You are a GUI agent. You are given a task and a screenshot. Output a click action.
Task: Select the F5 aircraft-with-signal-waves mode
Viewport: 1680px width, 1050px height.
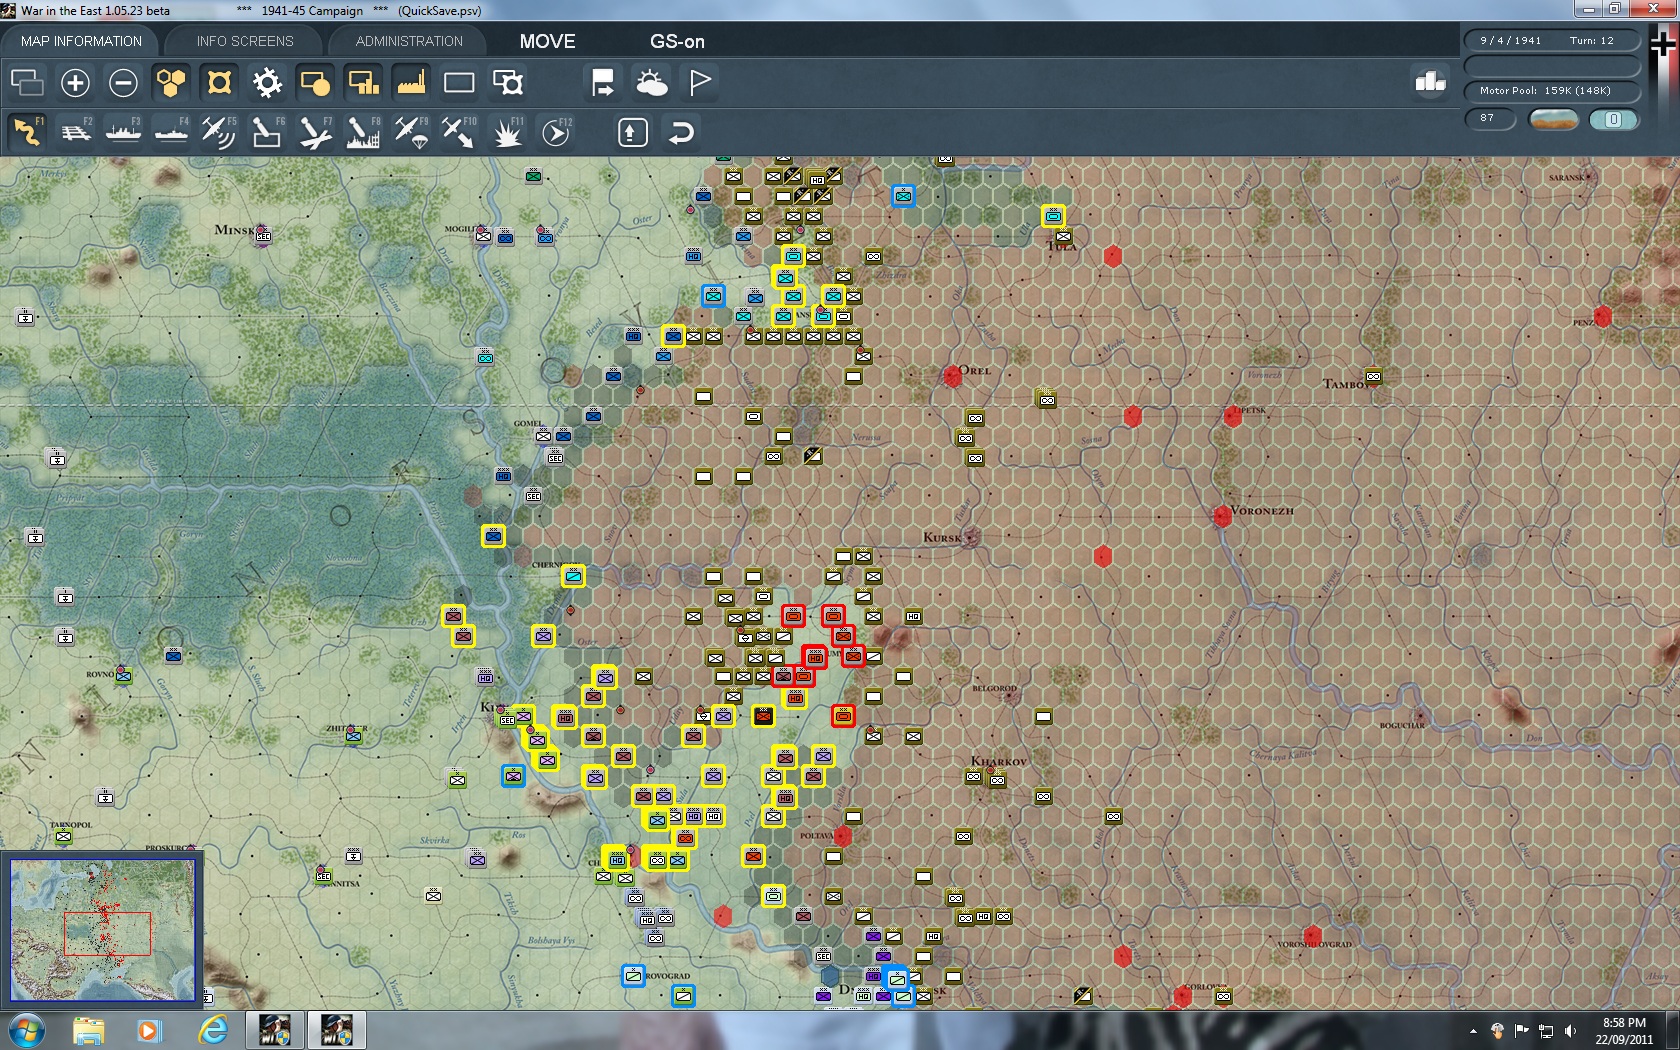point(219,132)
